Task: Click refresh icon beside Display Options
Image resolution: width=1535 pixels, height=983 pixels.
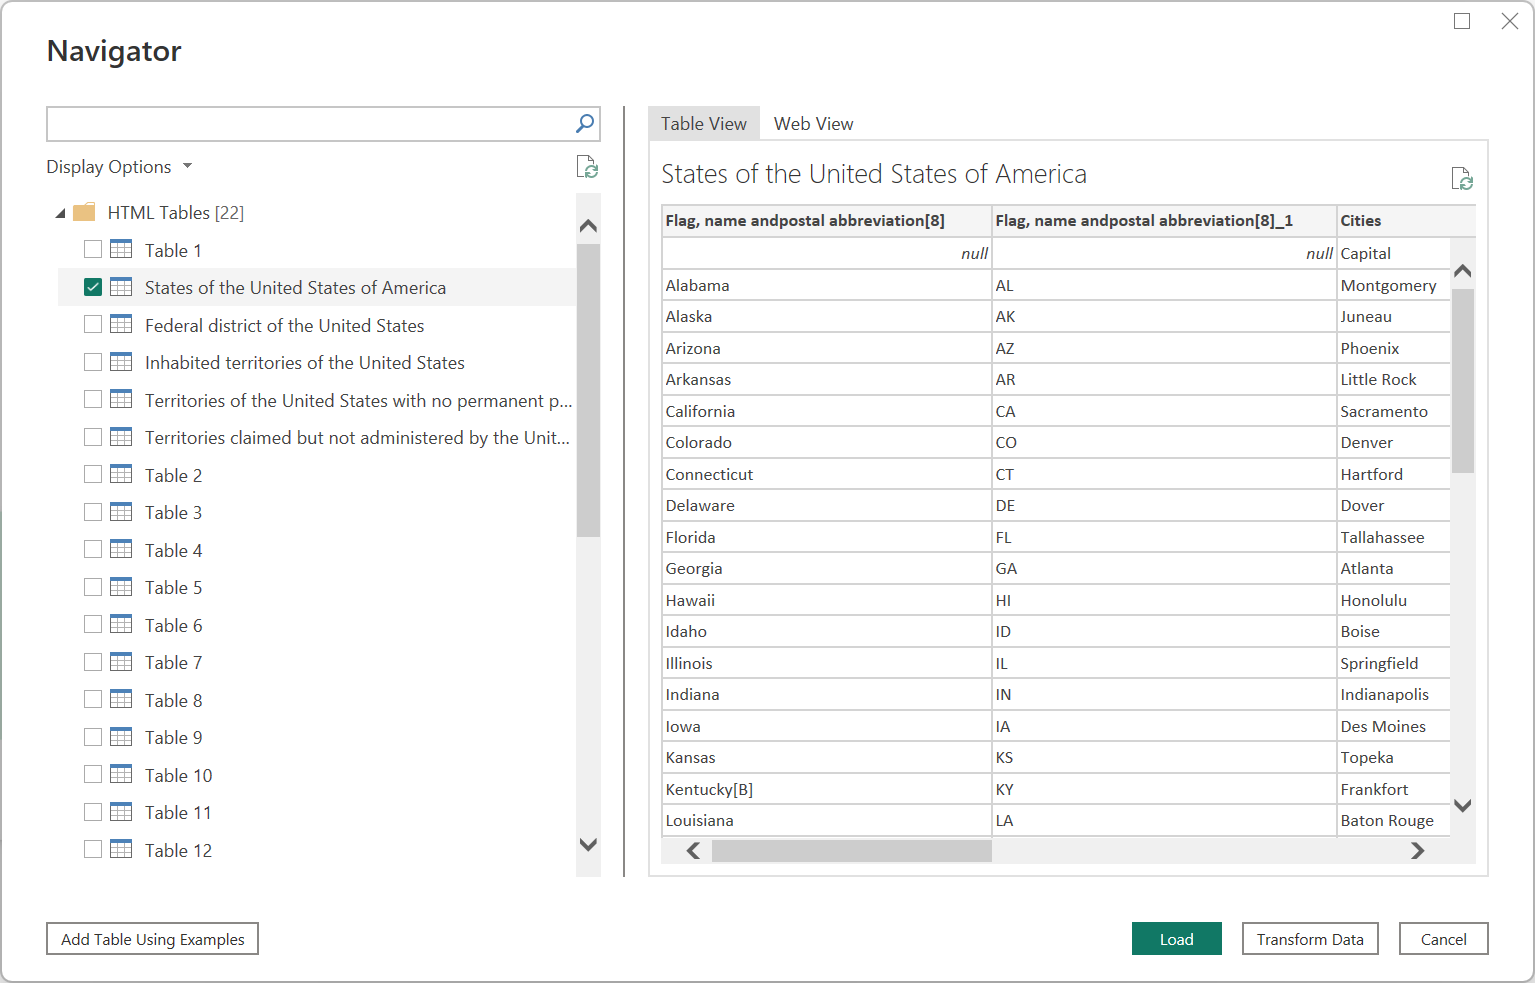Action: [587, 167]
